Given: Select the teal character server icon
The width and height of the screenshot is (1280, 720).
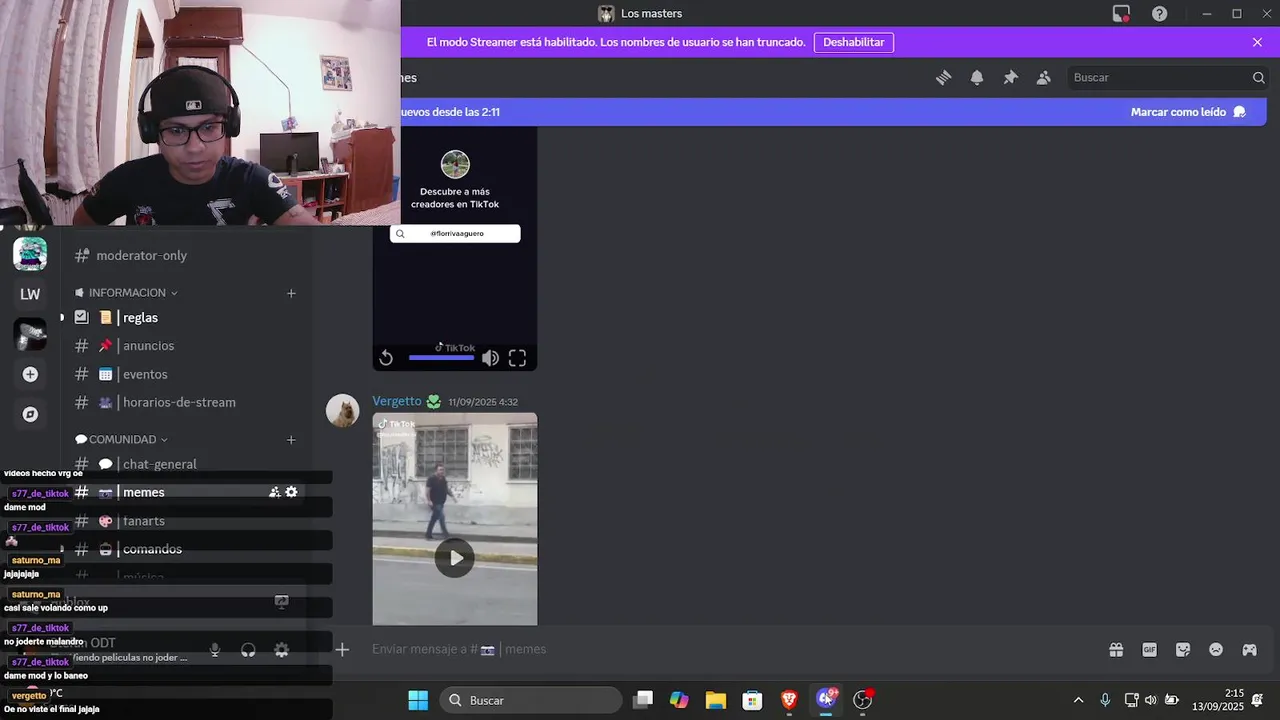Looking at the screenshot, I should click(x=30, y=254).
